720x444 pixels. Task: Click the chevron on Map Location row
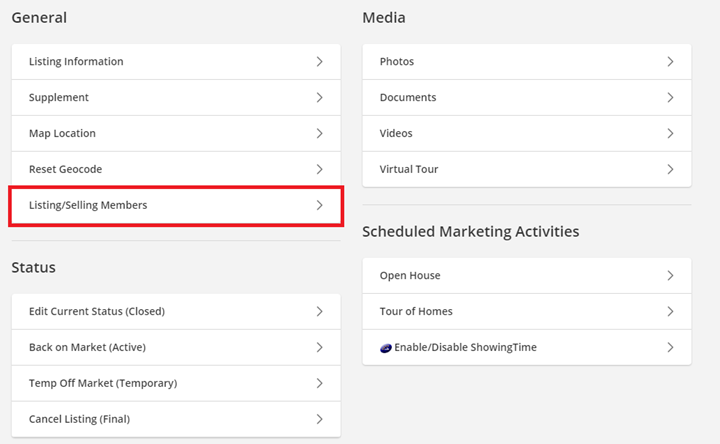pos(320,133)
